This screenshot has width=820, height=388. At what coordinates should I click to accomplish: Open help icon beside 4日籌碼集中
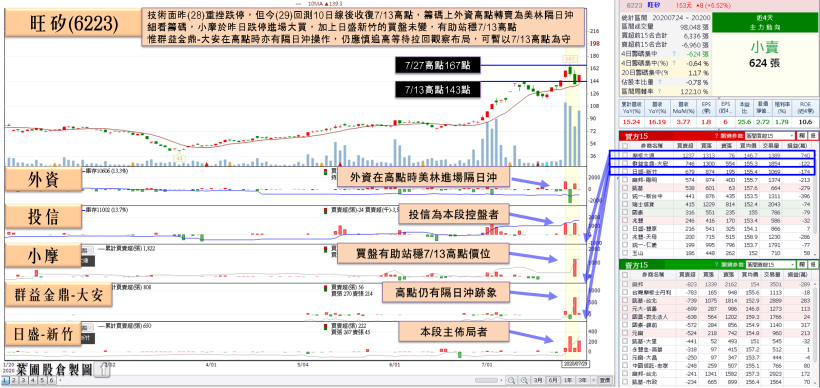[674, 53]
